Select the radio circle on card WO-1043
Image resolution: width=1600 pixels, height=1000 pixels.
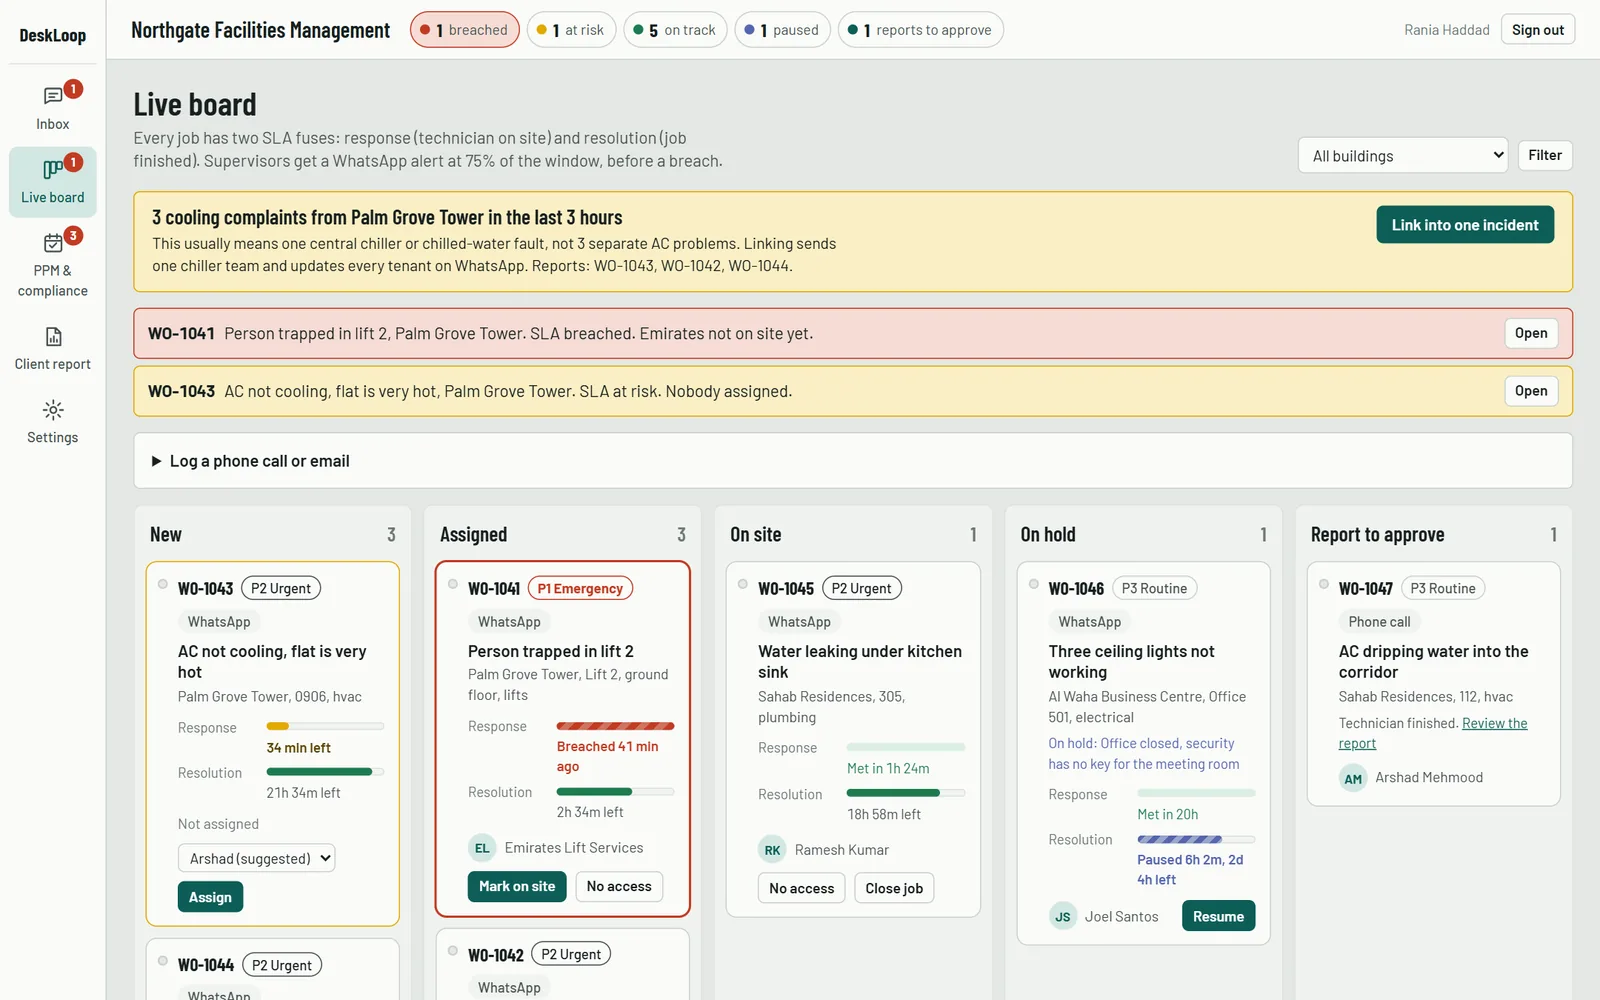[x=163, y=585]
